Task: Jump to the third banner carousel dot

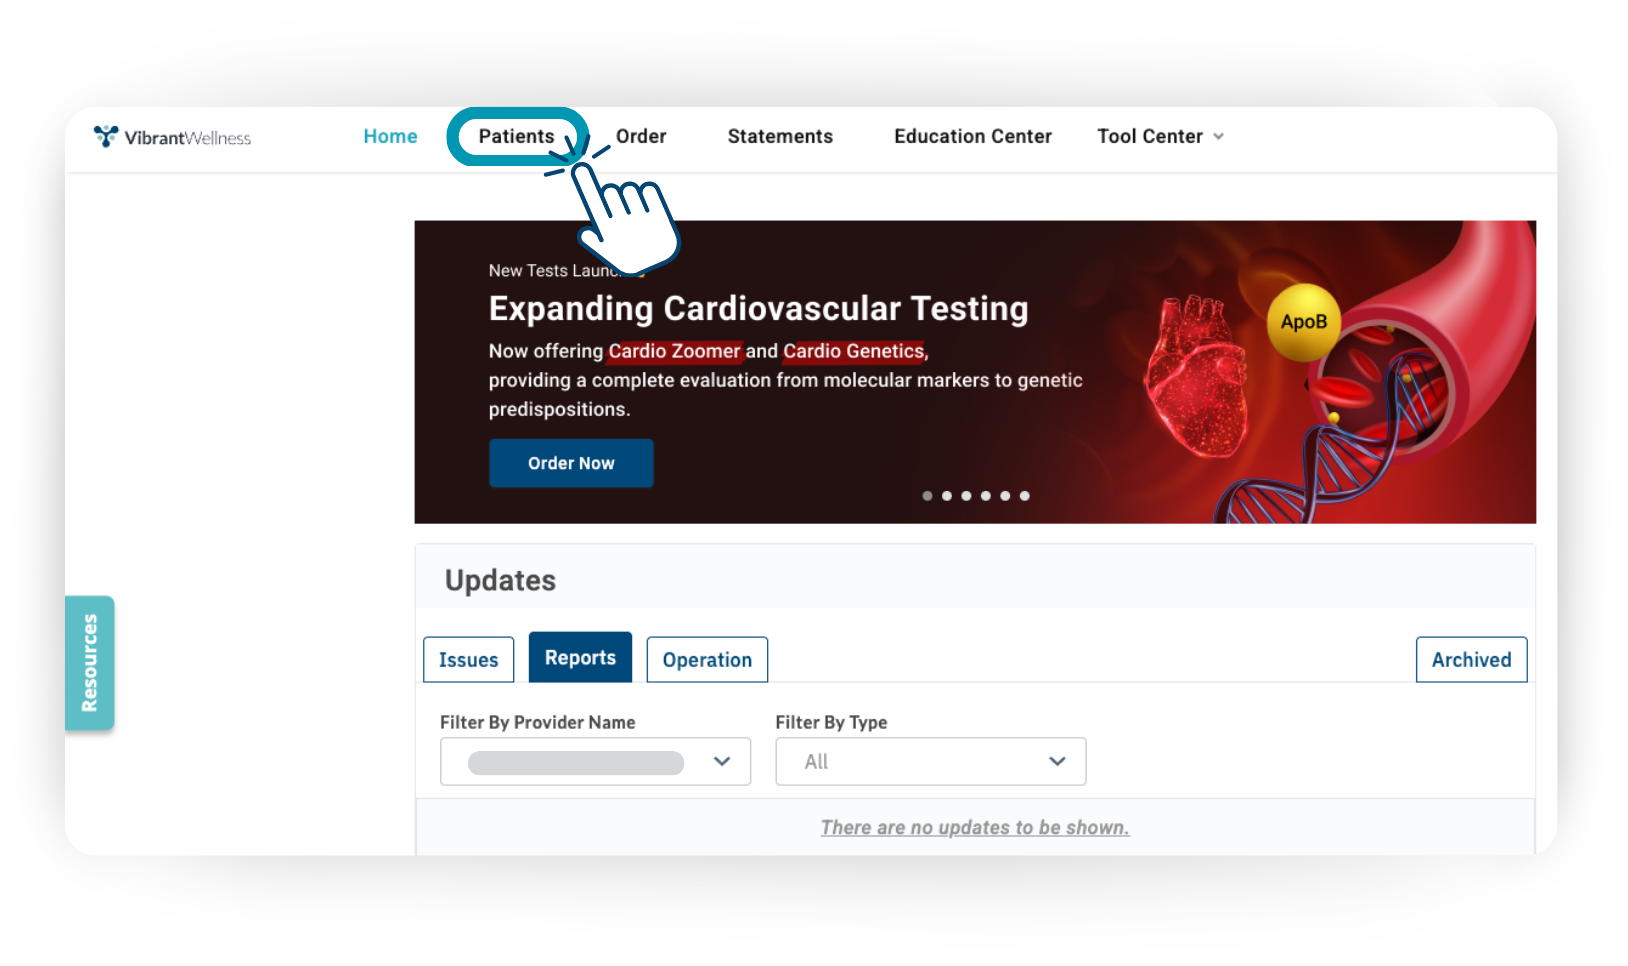Action: click(966, 496)
